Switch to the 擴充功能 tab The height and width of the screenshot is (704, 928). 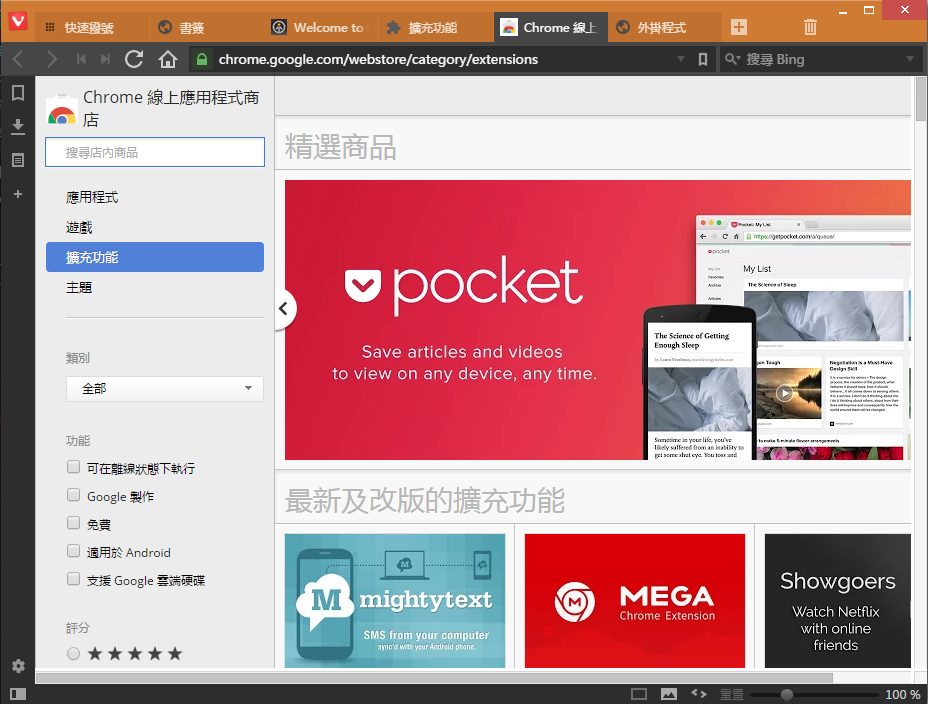click(434, 27)
